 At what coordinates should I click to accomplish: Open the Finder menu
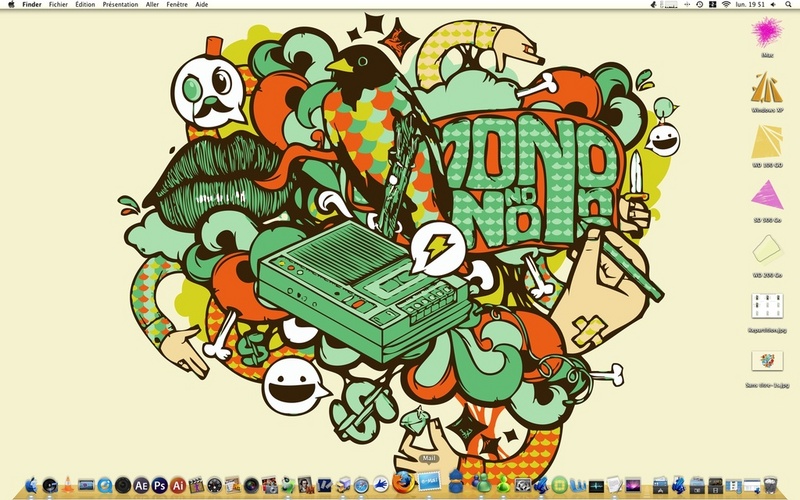32,5
